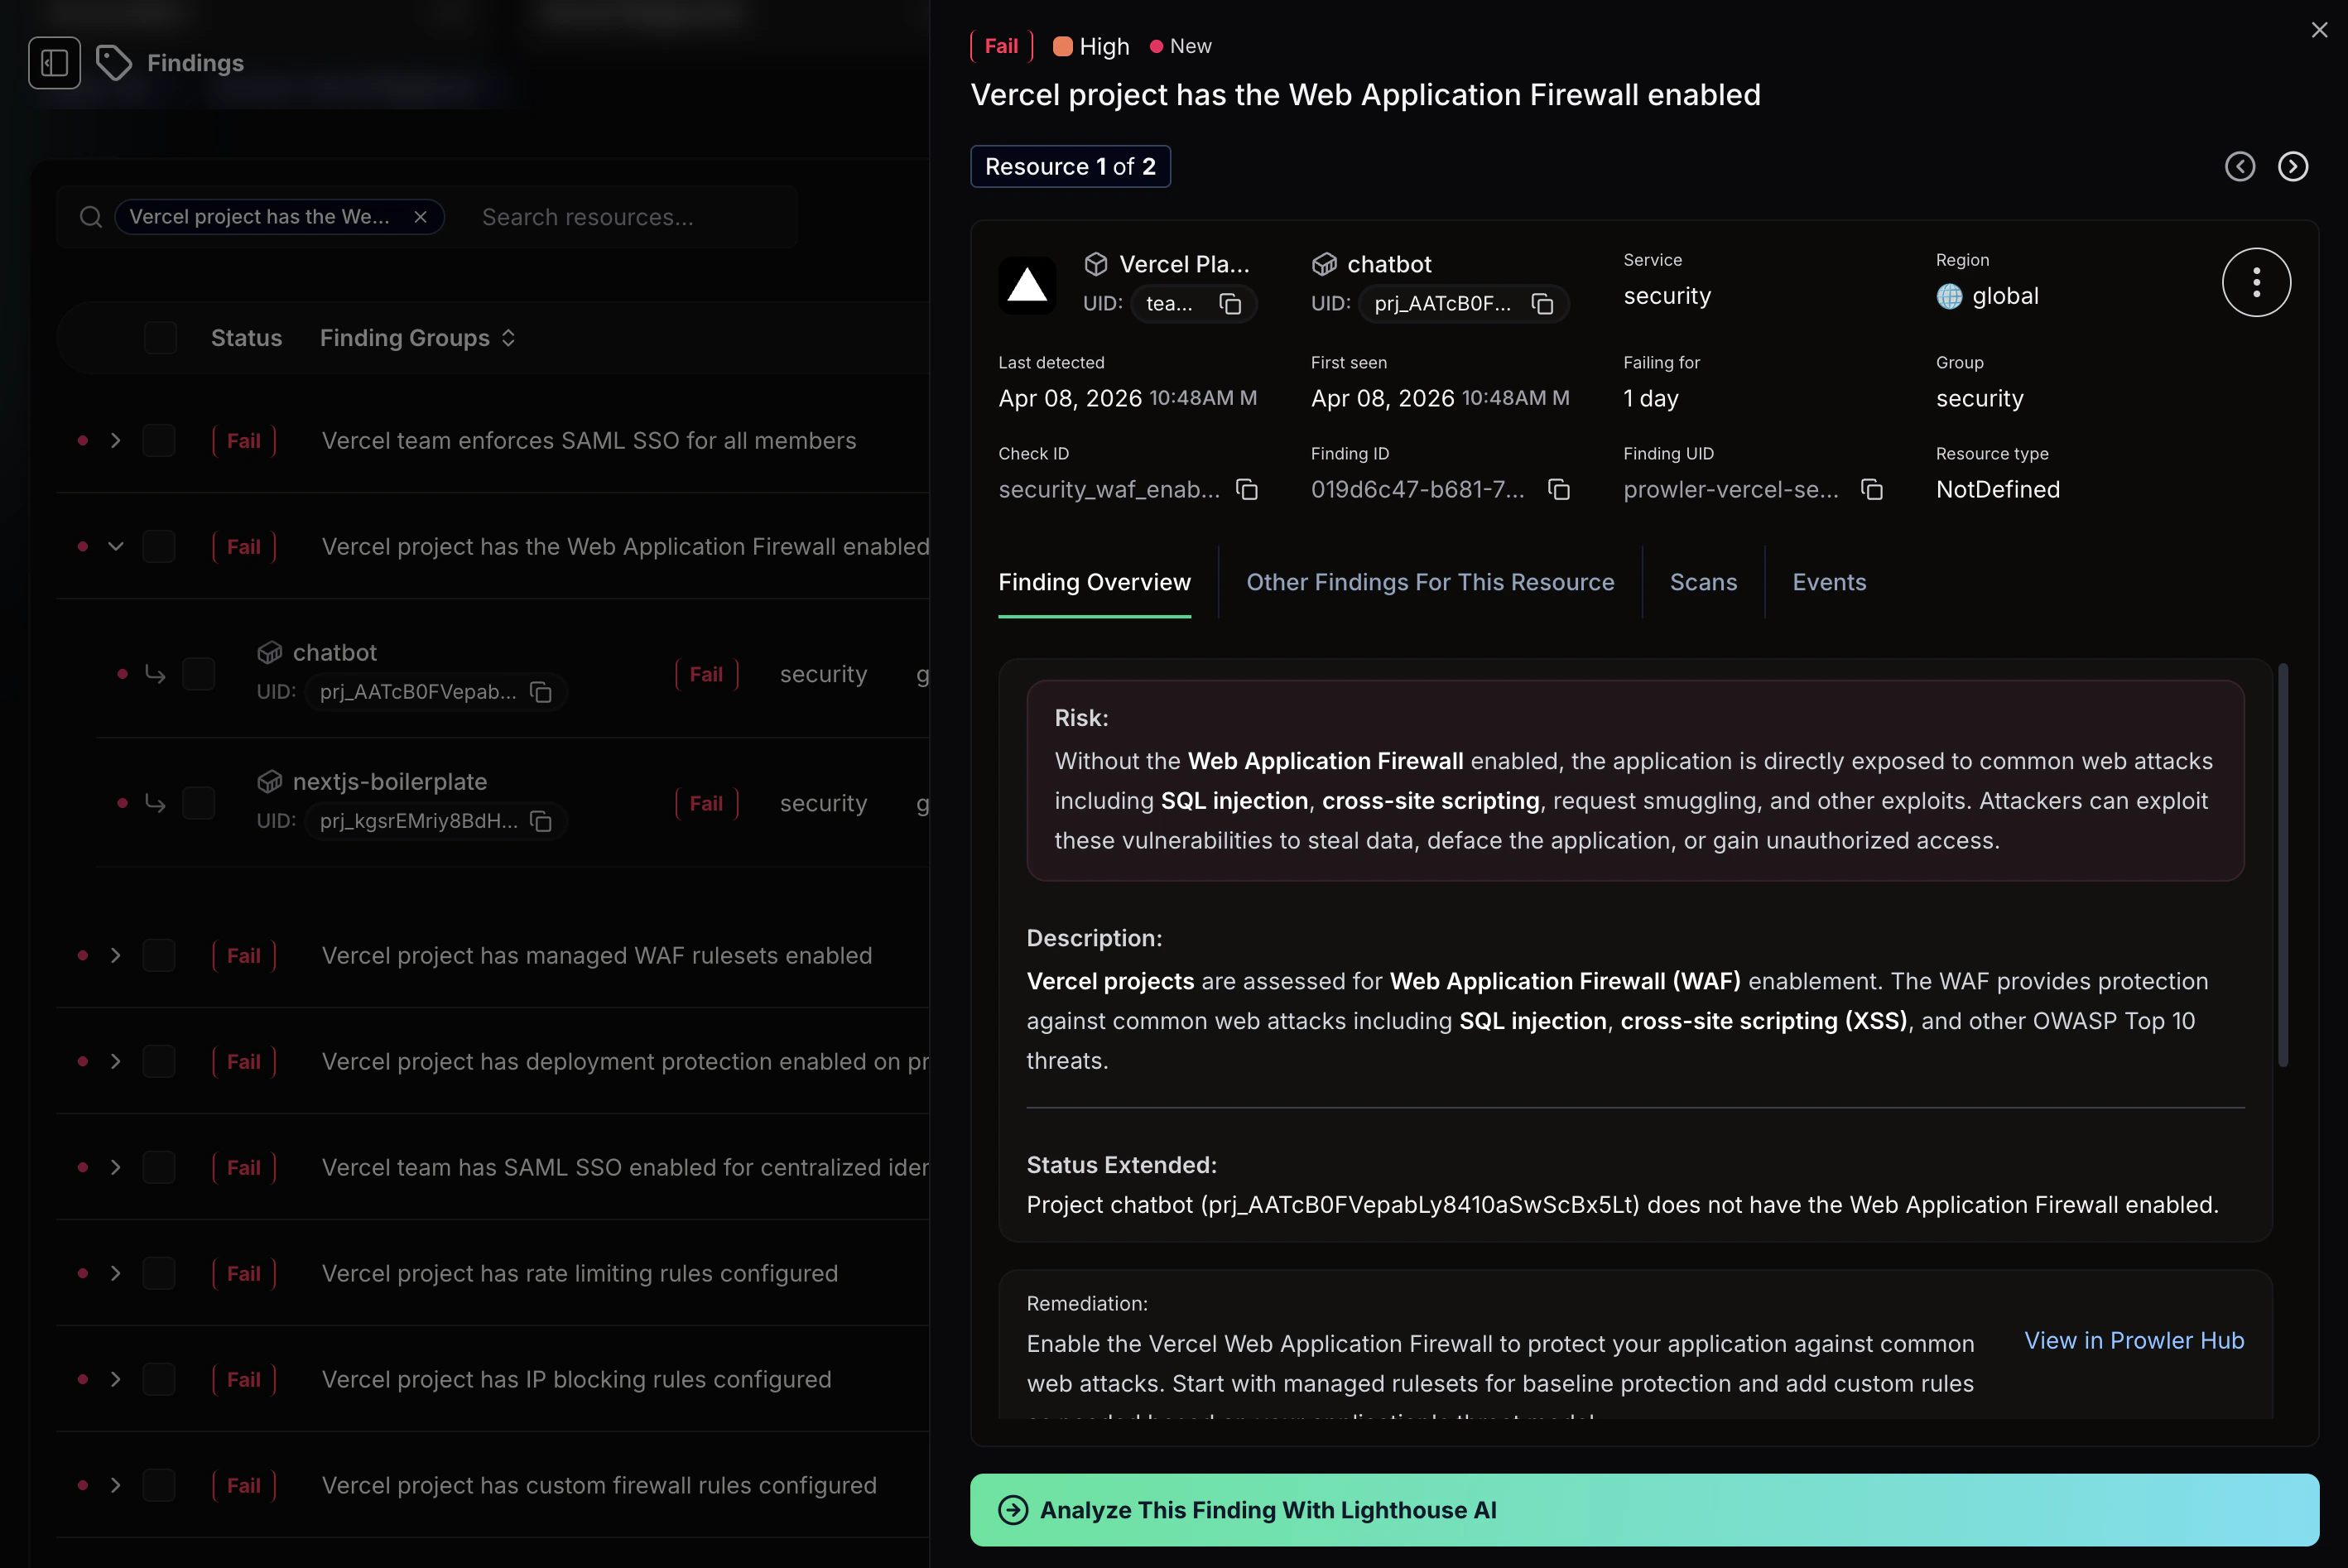Copy chatbot project UID in detail panel
The width and height of the screenshot is (2348, 1568).
(1543, 304)
